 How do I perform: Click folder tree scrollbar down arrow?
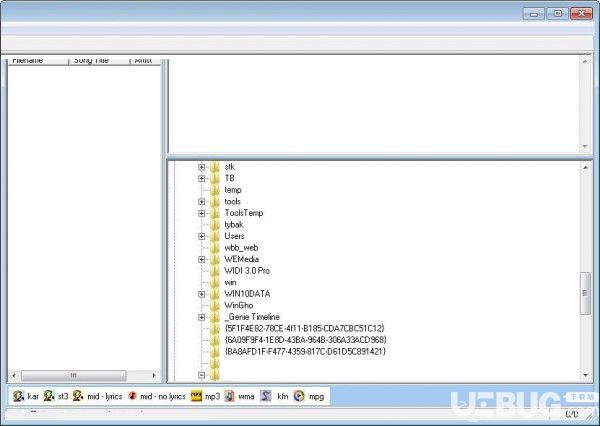tap(585, 375)
